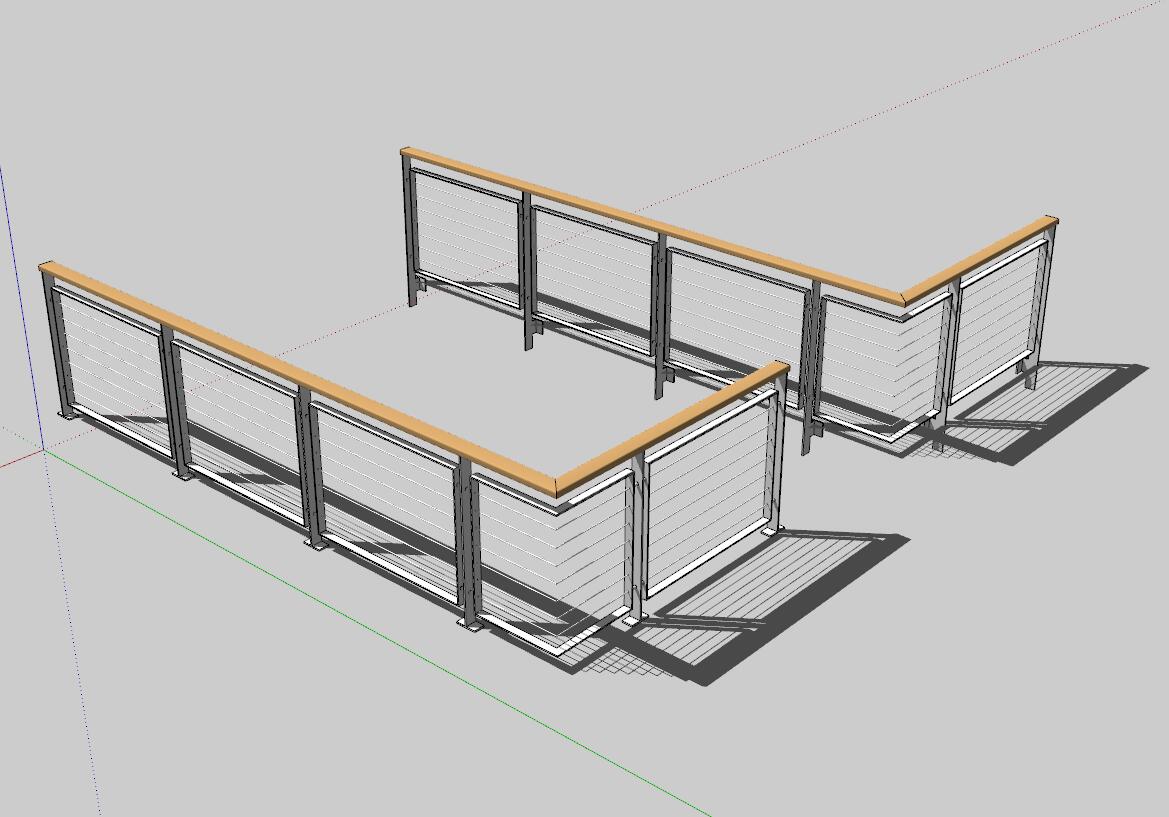The image size is (1169, 817).
Task: Click the solid blue vertical axis line
Action: [x=20, y=306]
